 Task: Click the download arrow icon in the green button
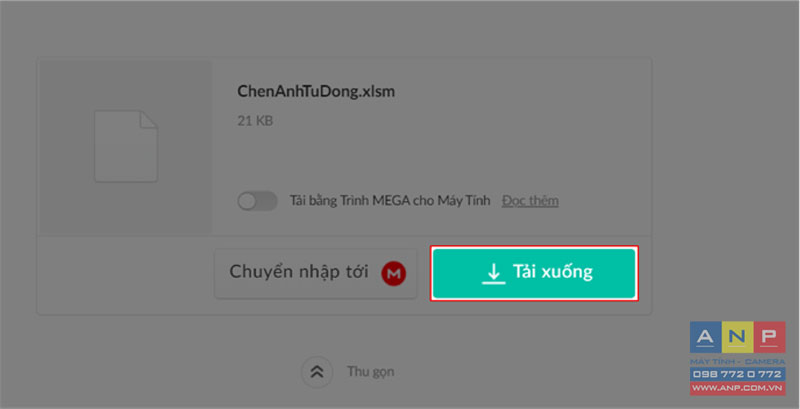click(493, 273)
